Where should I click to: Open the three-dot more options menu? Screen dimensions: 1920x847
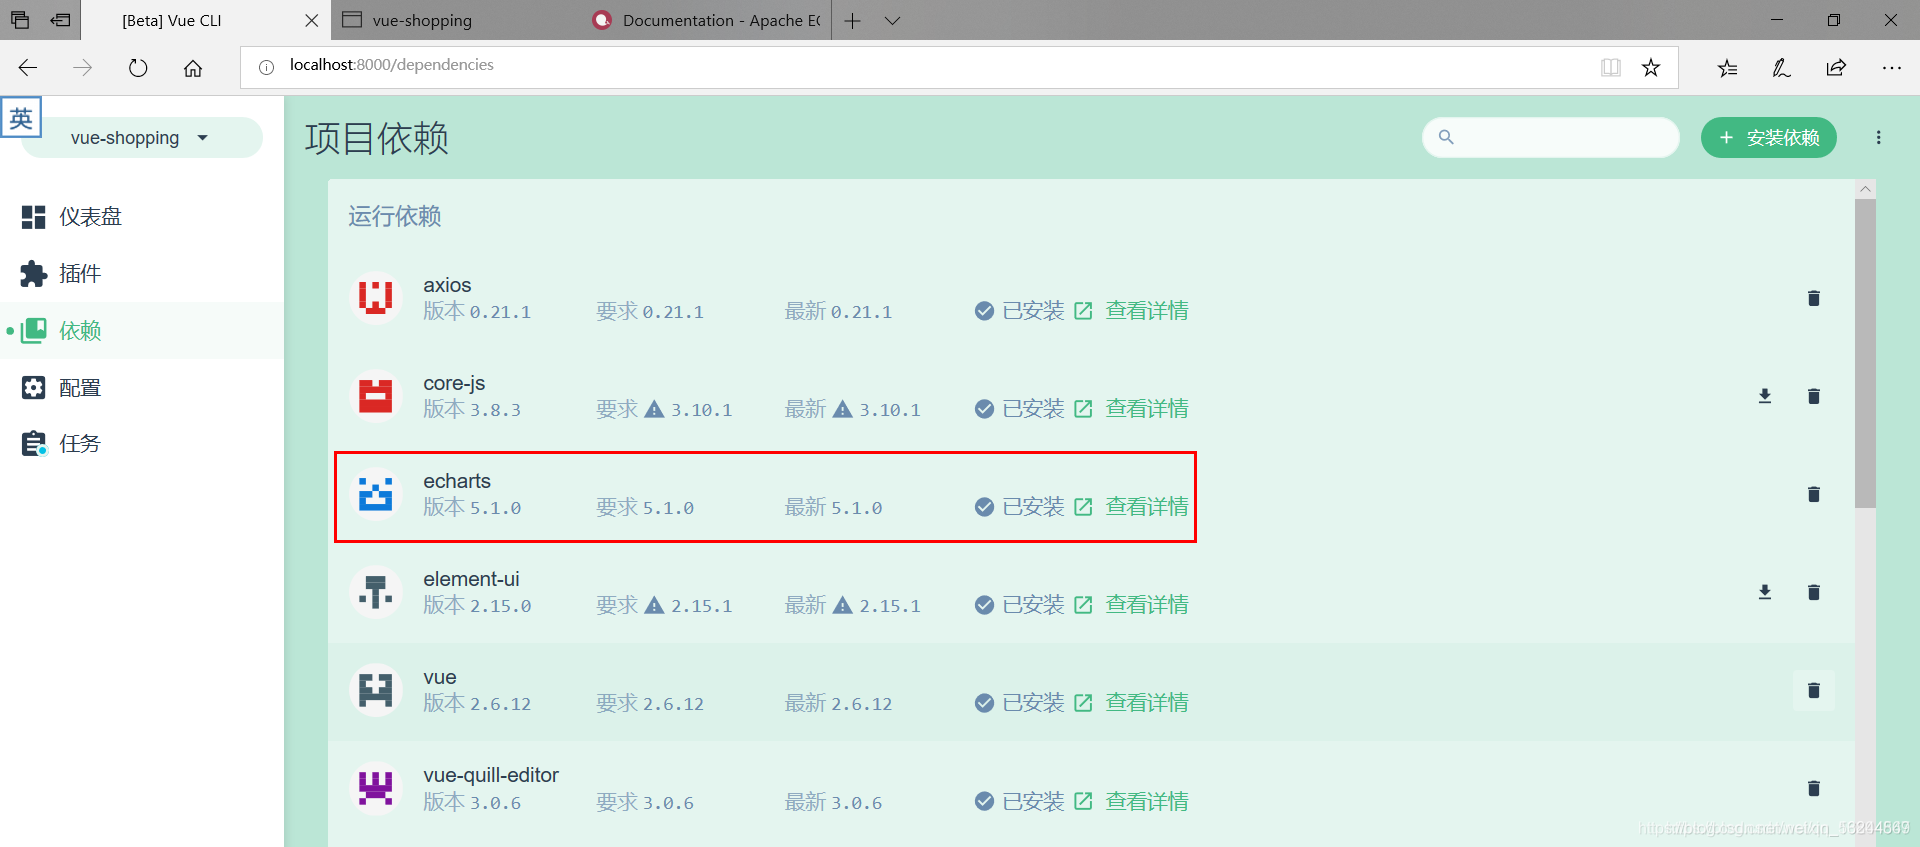[1878, 137]
